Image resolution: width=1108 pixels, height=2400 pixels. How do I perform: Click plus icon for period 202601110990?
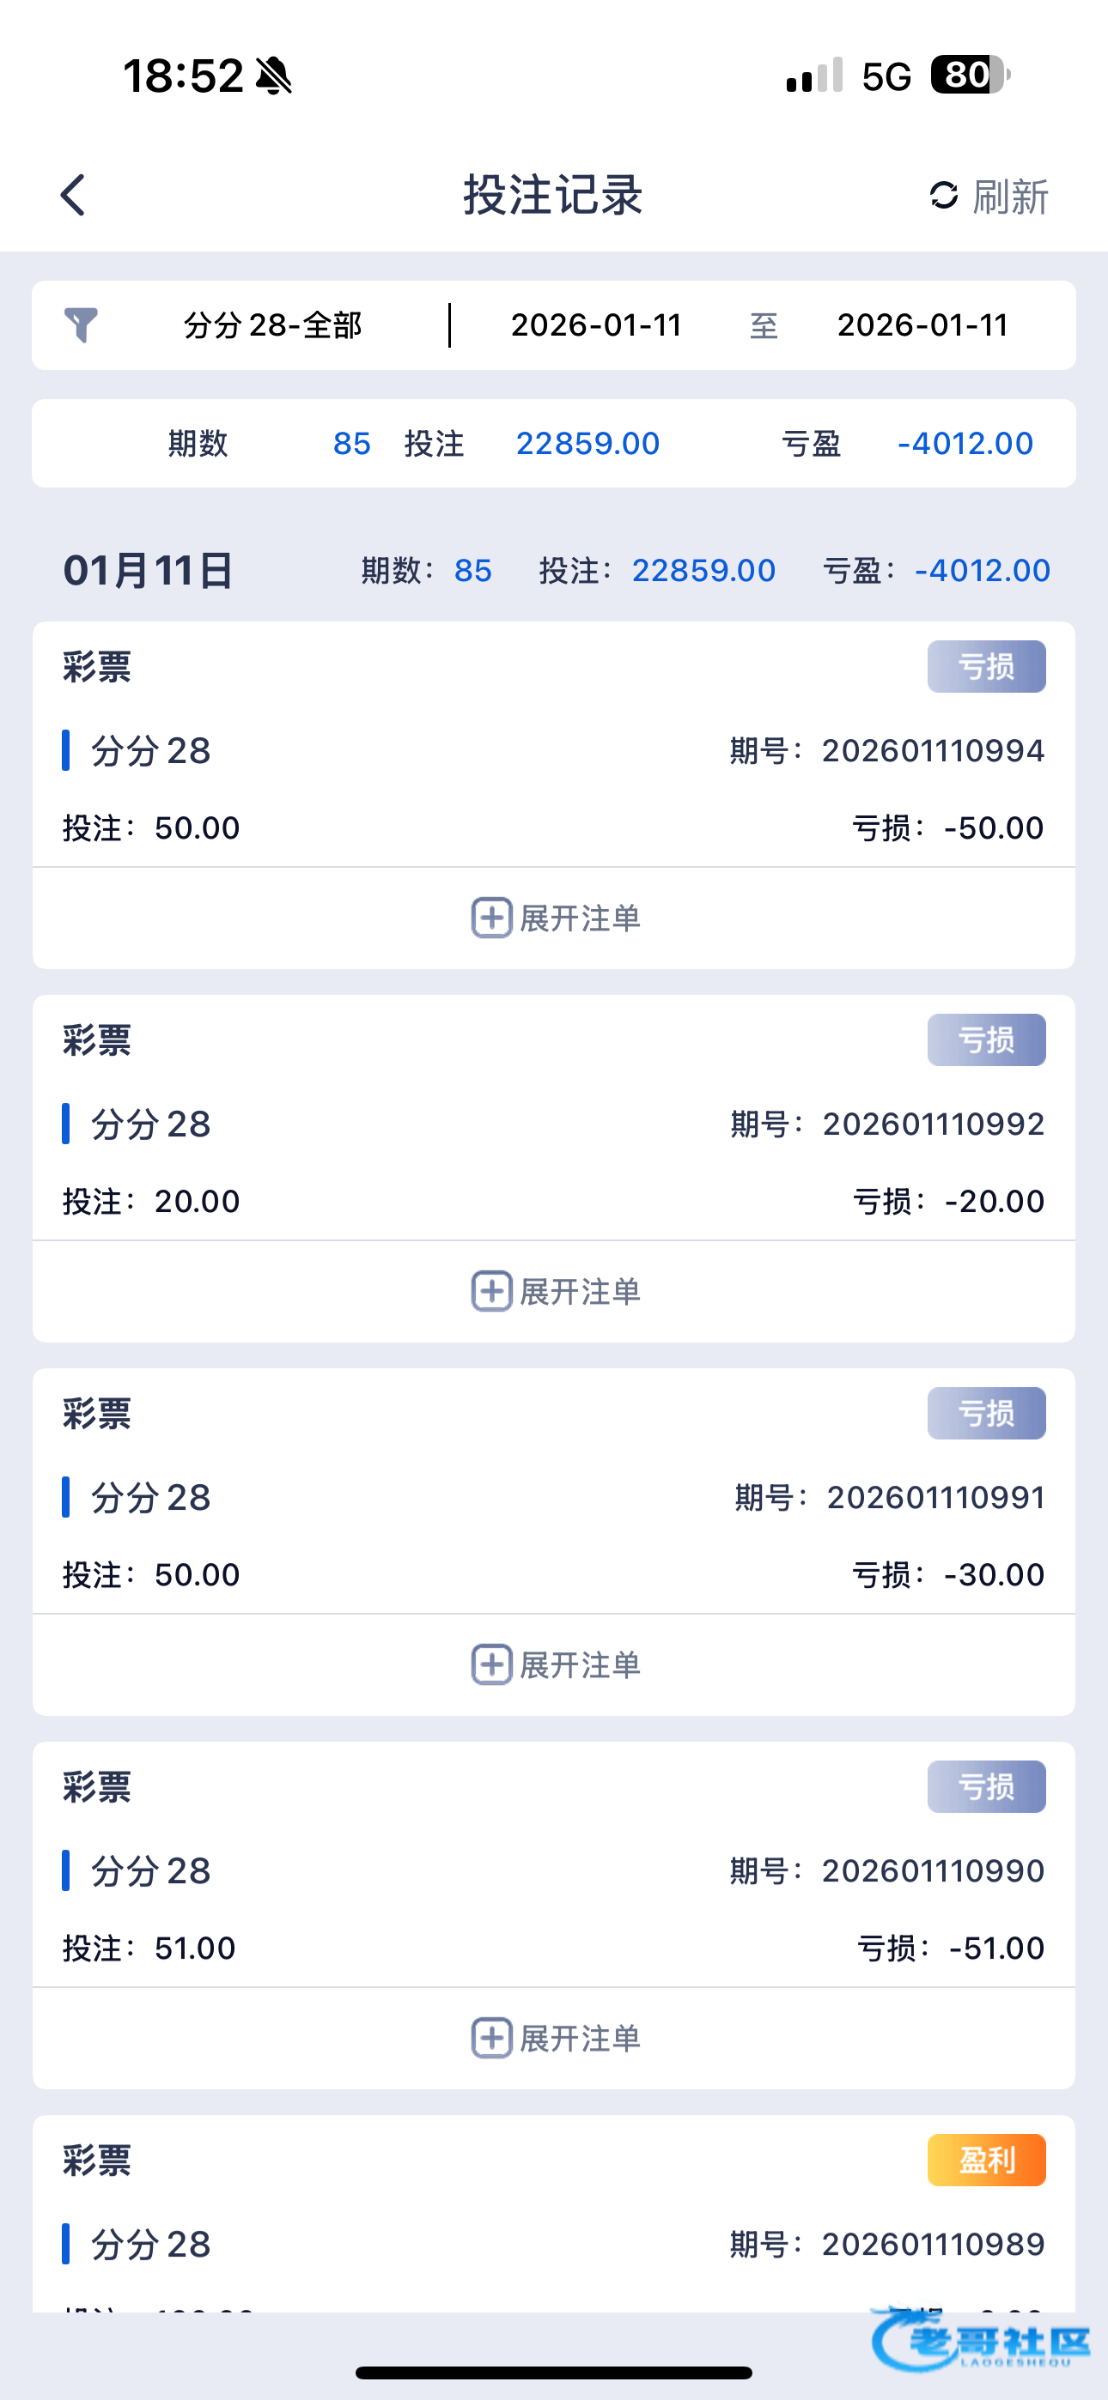491,2038
